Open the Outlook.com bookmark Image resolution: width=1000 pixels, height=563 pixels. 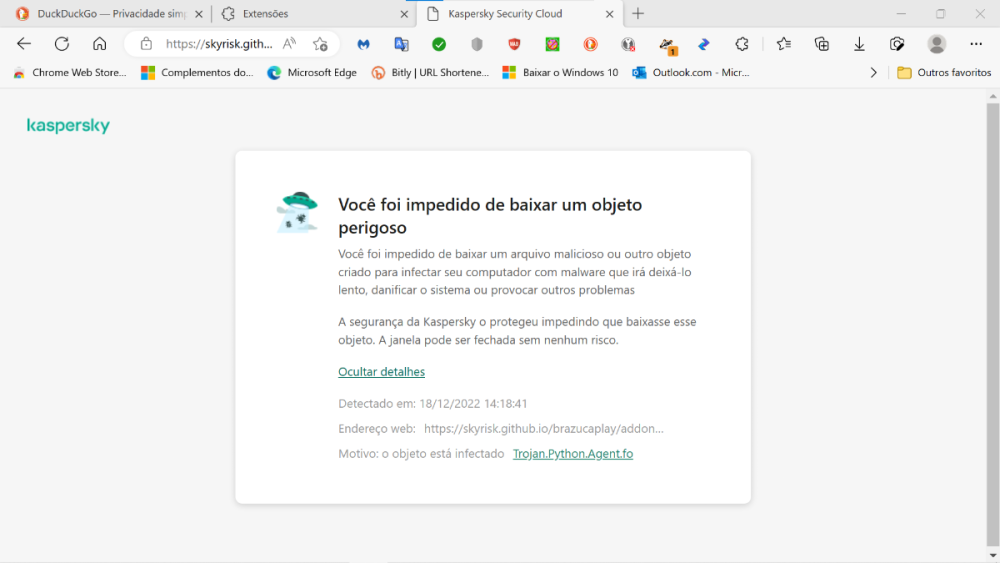click(x=691, y=73)
